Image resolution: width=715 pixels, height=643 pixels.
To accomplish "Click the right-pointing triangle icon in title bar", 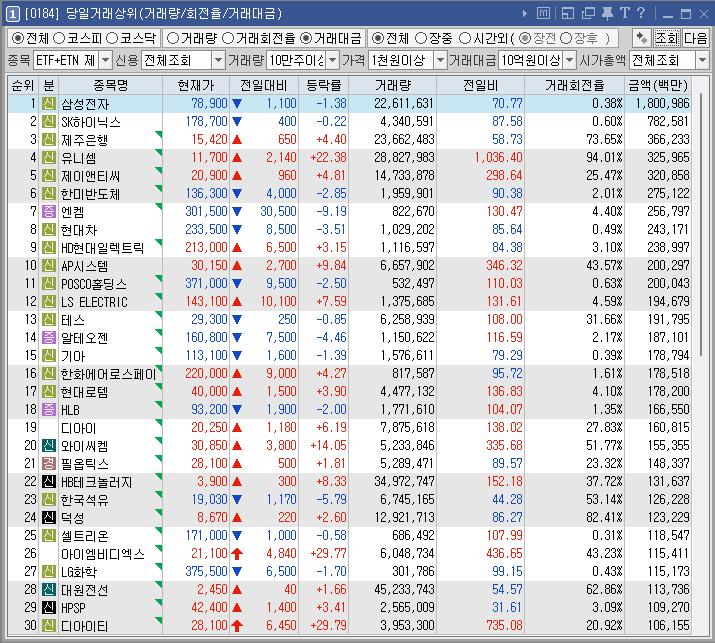I will [x=524, y=14].
